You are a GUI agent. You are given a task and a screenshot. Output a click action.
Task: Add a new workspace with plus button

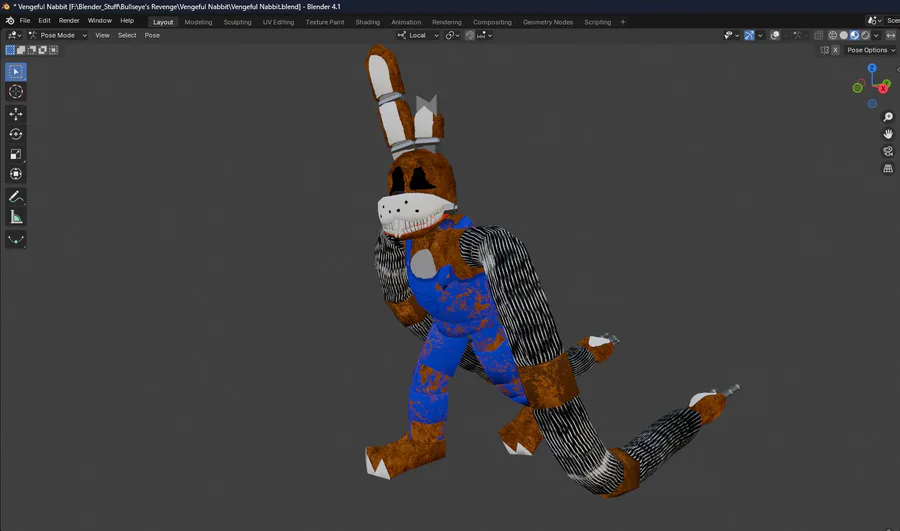tap(623, 22)
